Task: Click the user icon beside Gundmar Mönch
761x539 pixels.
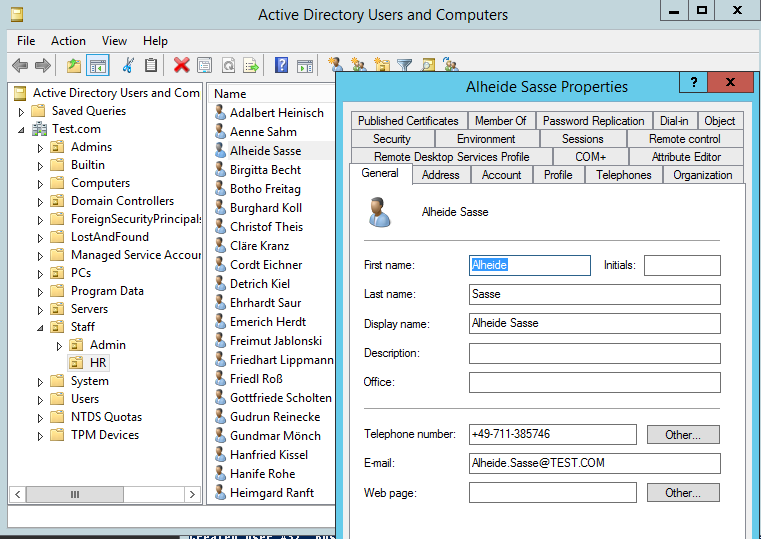Action: pyautogui.click(x=220, y=436)
